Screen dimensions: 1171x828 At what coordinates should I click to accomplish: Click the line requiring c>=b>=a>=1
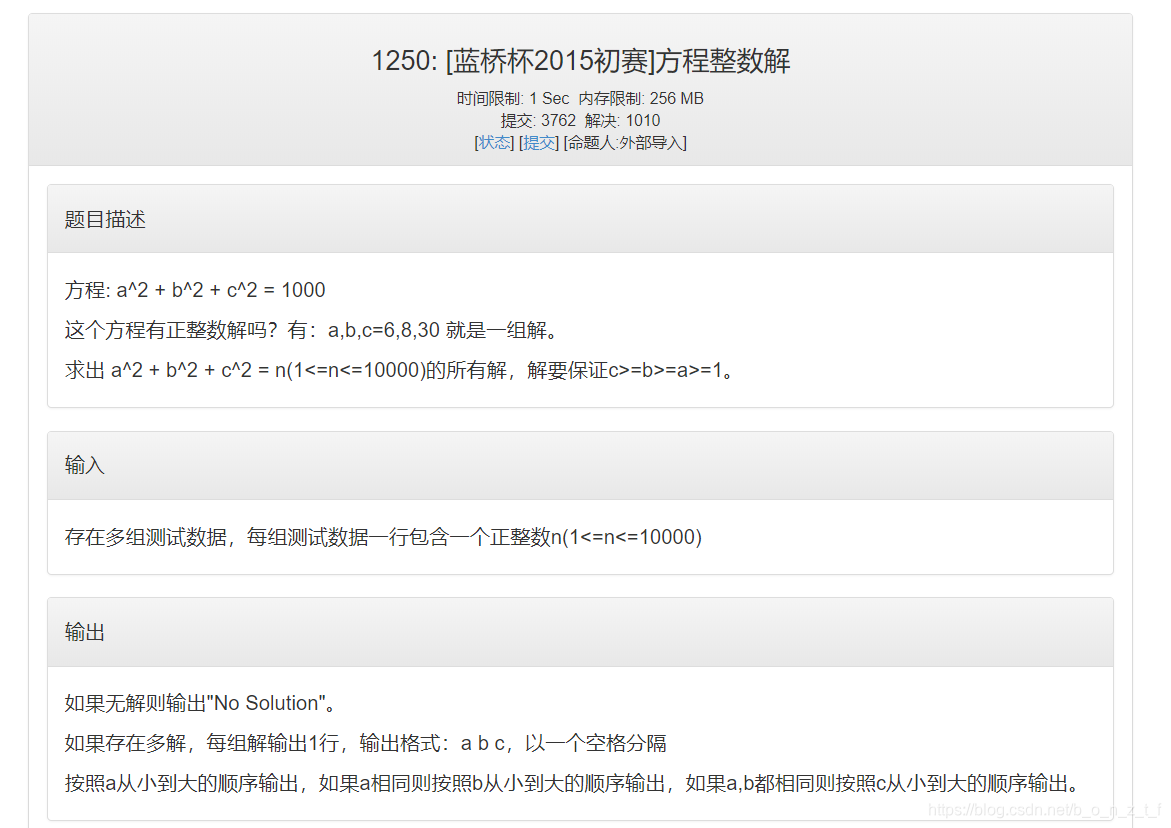(400, 370)
